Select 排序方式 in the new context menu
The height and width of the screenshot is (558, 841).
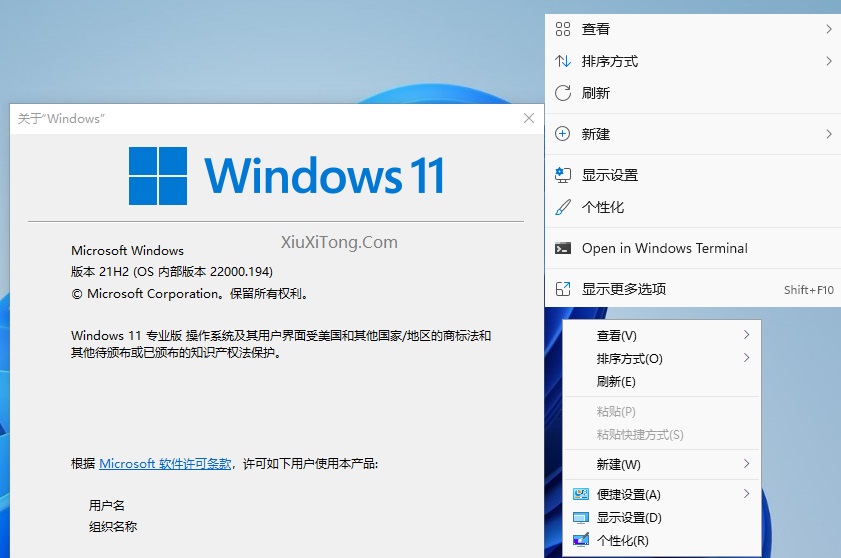click(693, 61)
